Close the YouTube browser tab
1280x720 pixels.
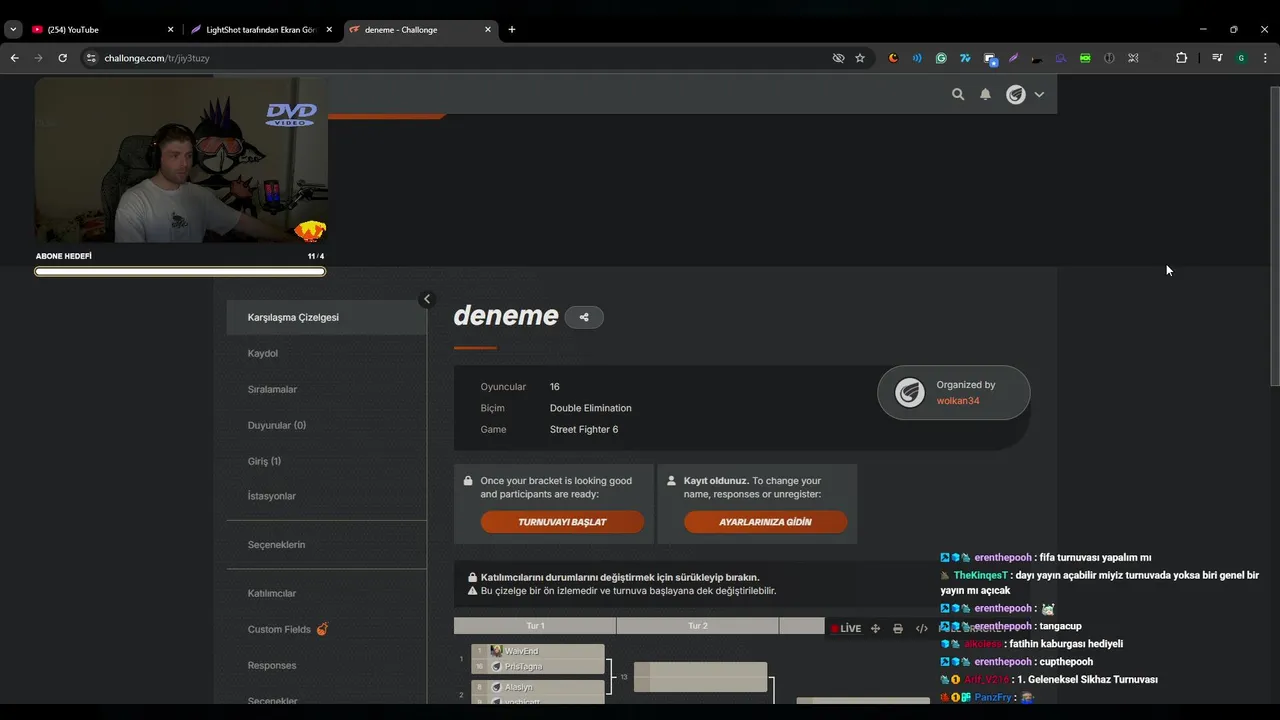(x=171, y=30)
